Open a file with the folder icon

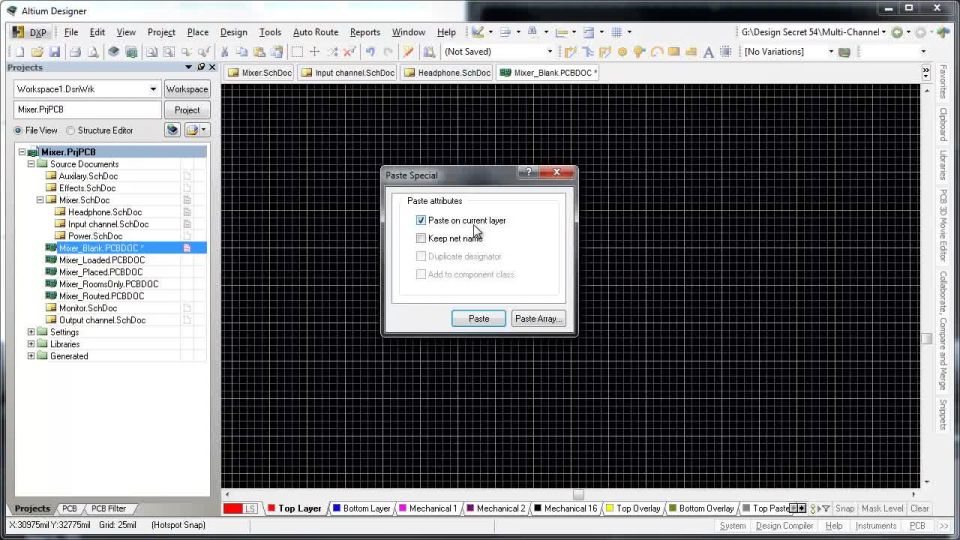point(37,52)
